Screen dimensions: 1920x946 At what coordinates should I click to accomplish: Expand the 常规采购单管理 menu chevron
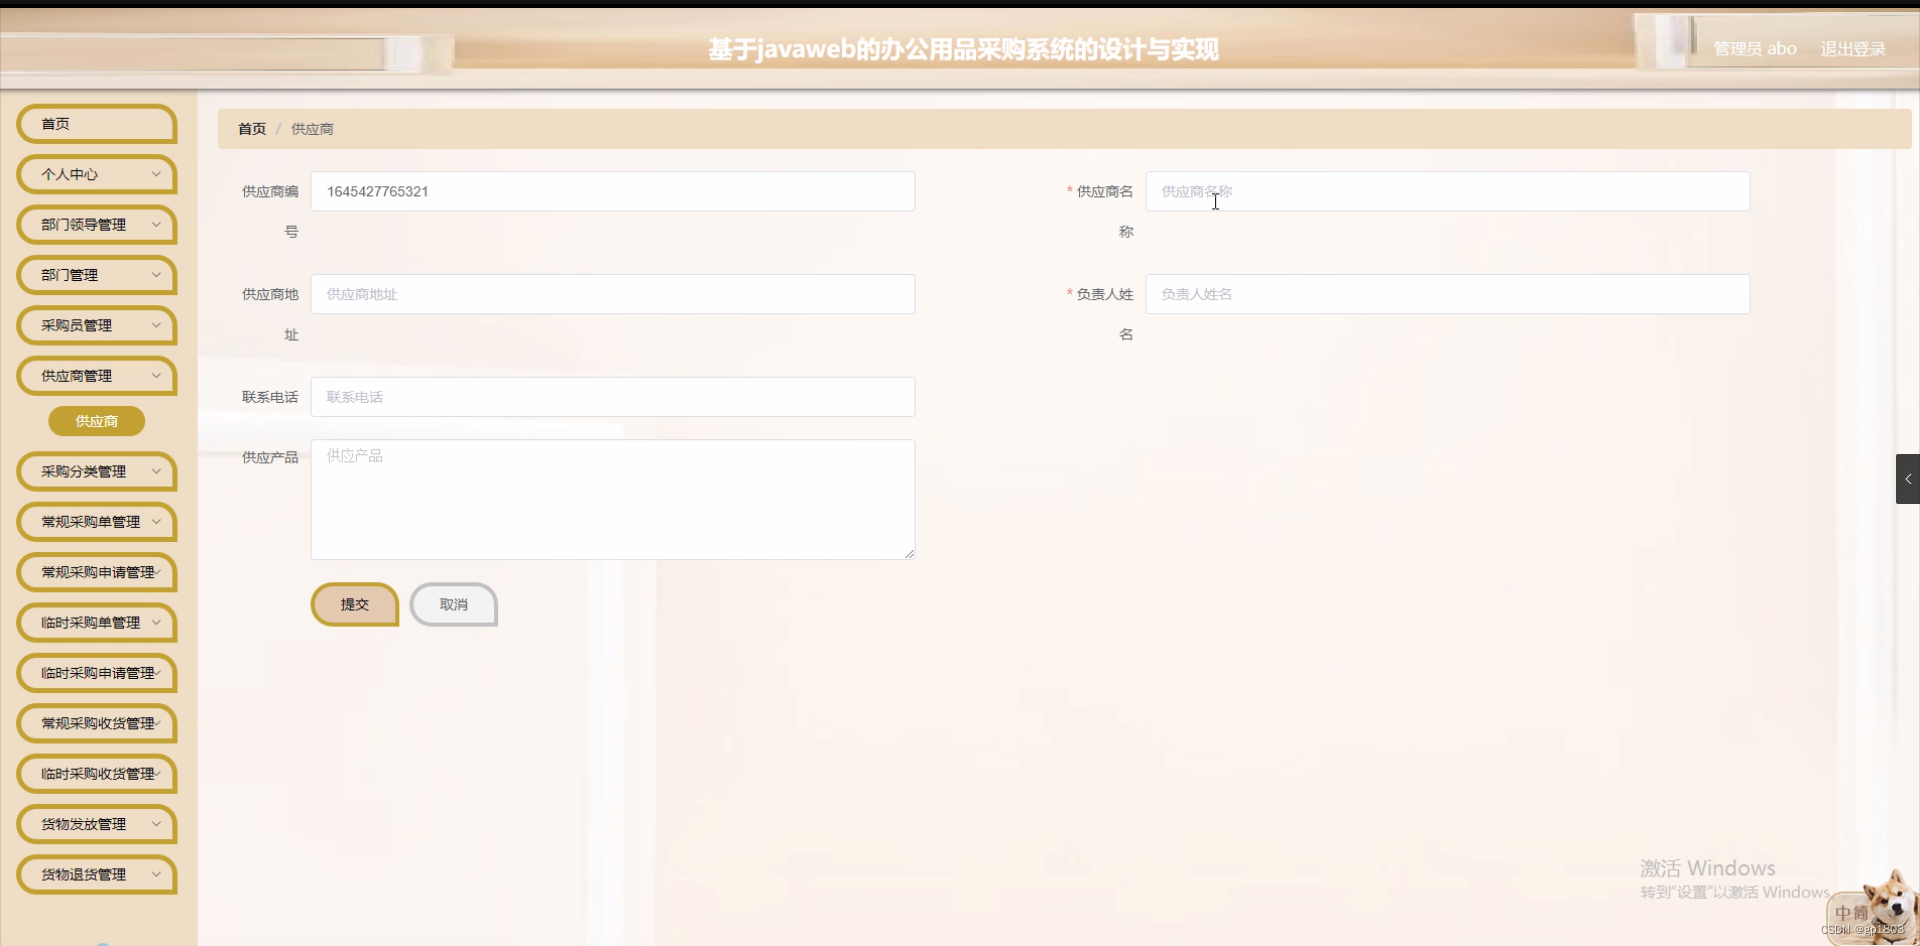coord(156,522)
